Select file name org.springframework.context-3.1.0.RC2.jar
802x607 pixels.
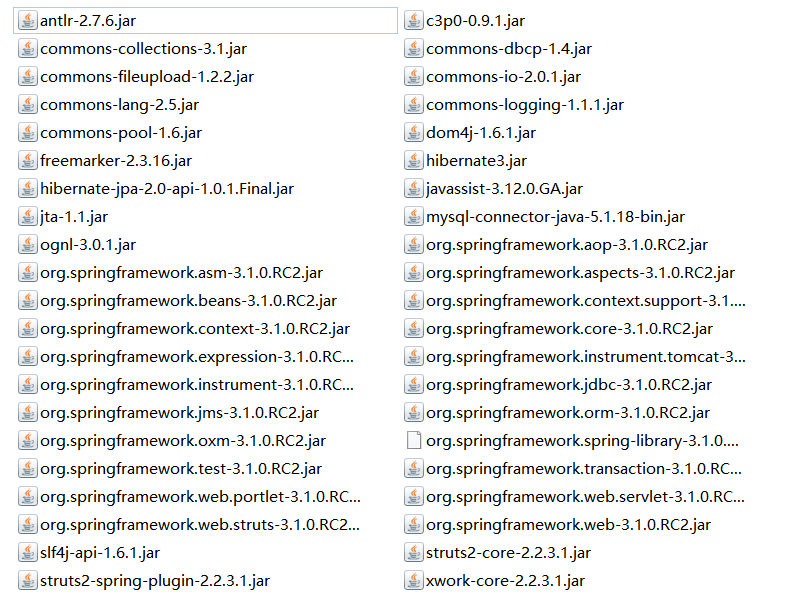tap(195, 329)
